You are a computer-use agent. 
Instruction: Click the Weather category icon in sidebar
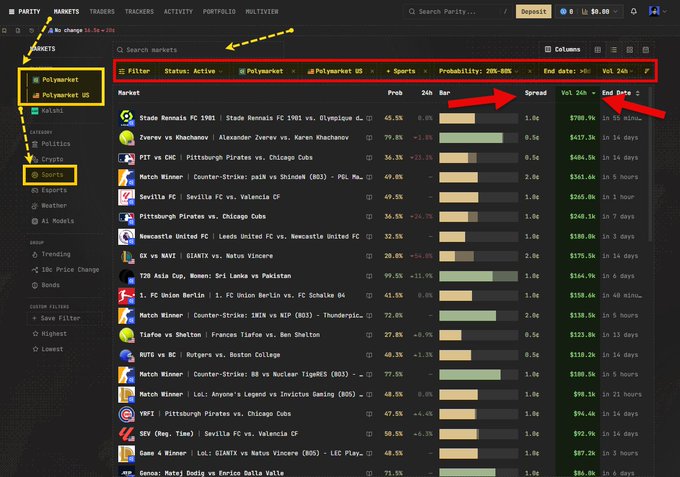click(35, 206)
